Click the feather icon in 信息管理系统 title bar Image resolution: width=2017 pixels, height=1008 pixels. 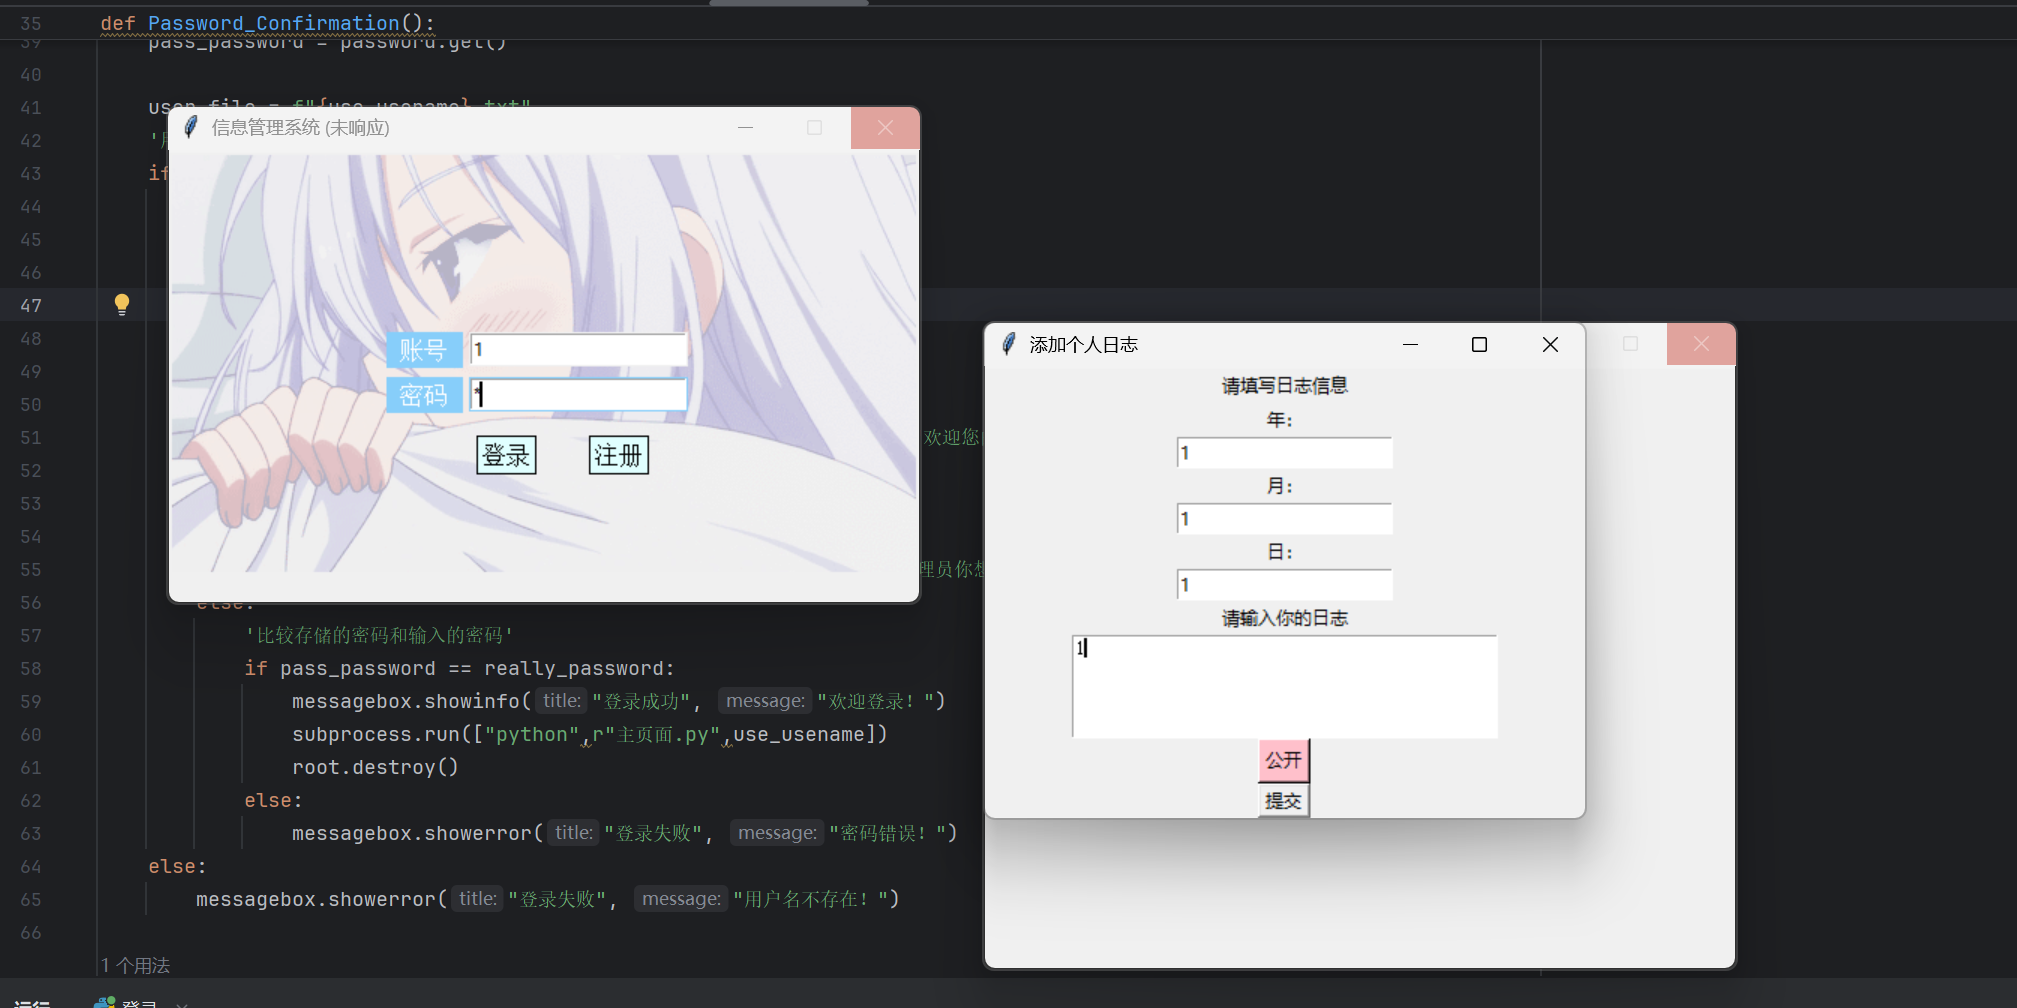click(191, 127)
